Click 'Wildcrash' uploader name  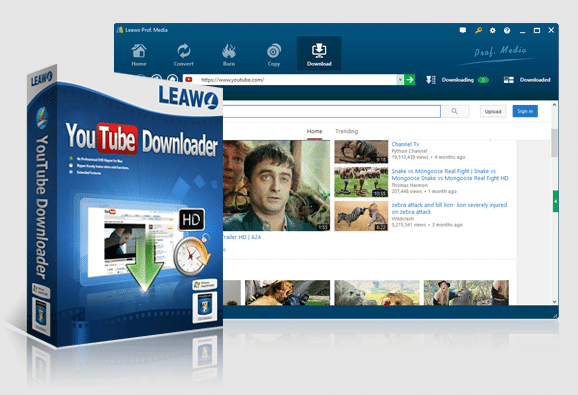click(x=403, y=219)
